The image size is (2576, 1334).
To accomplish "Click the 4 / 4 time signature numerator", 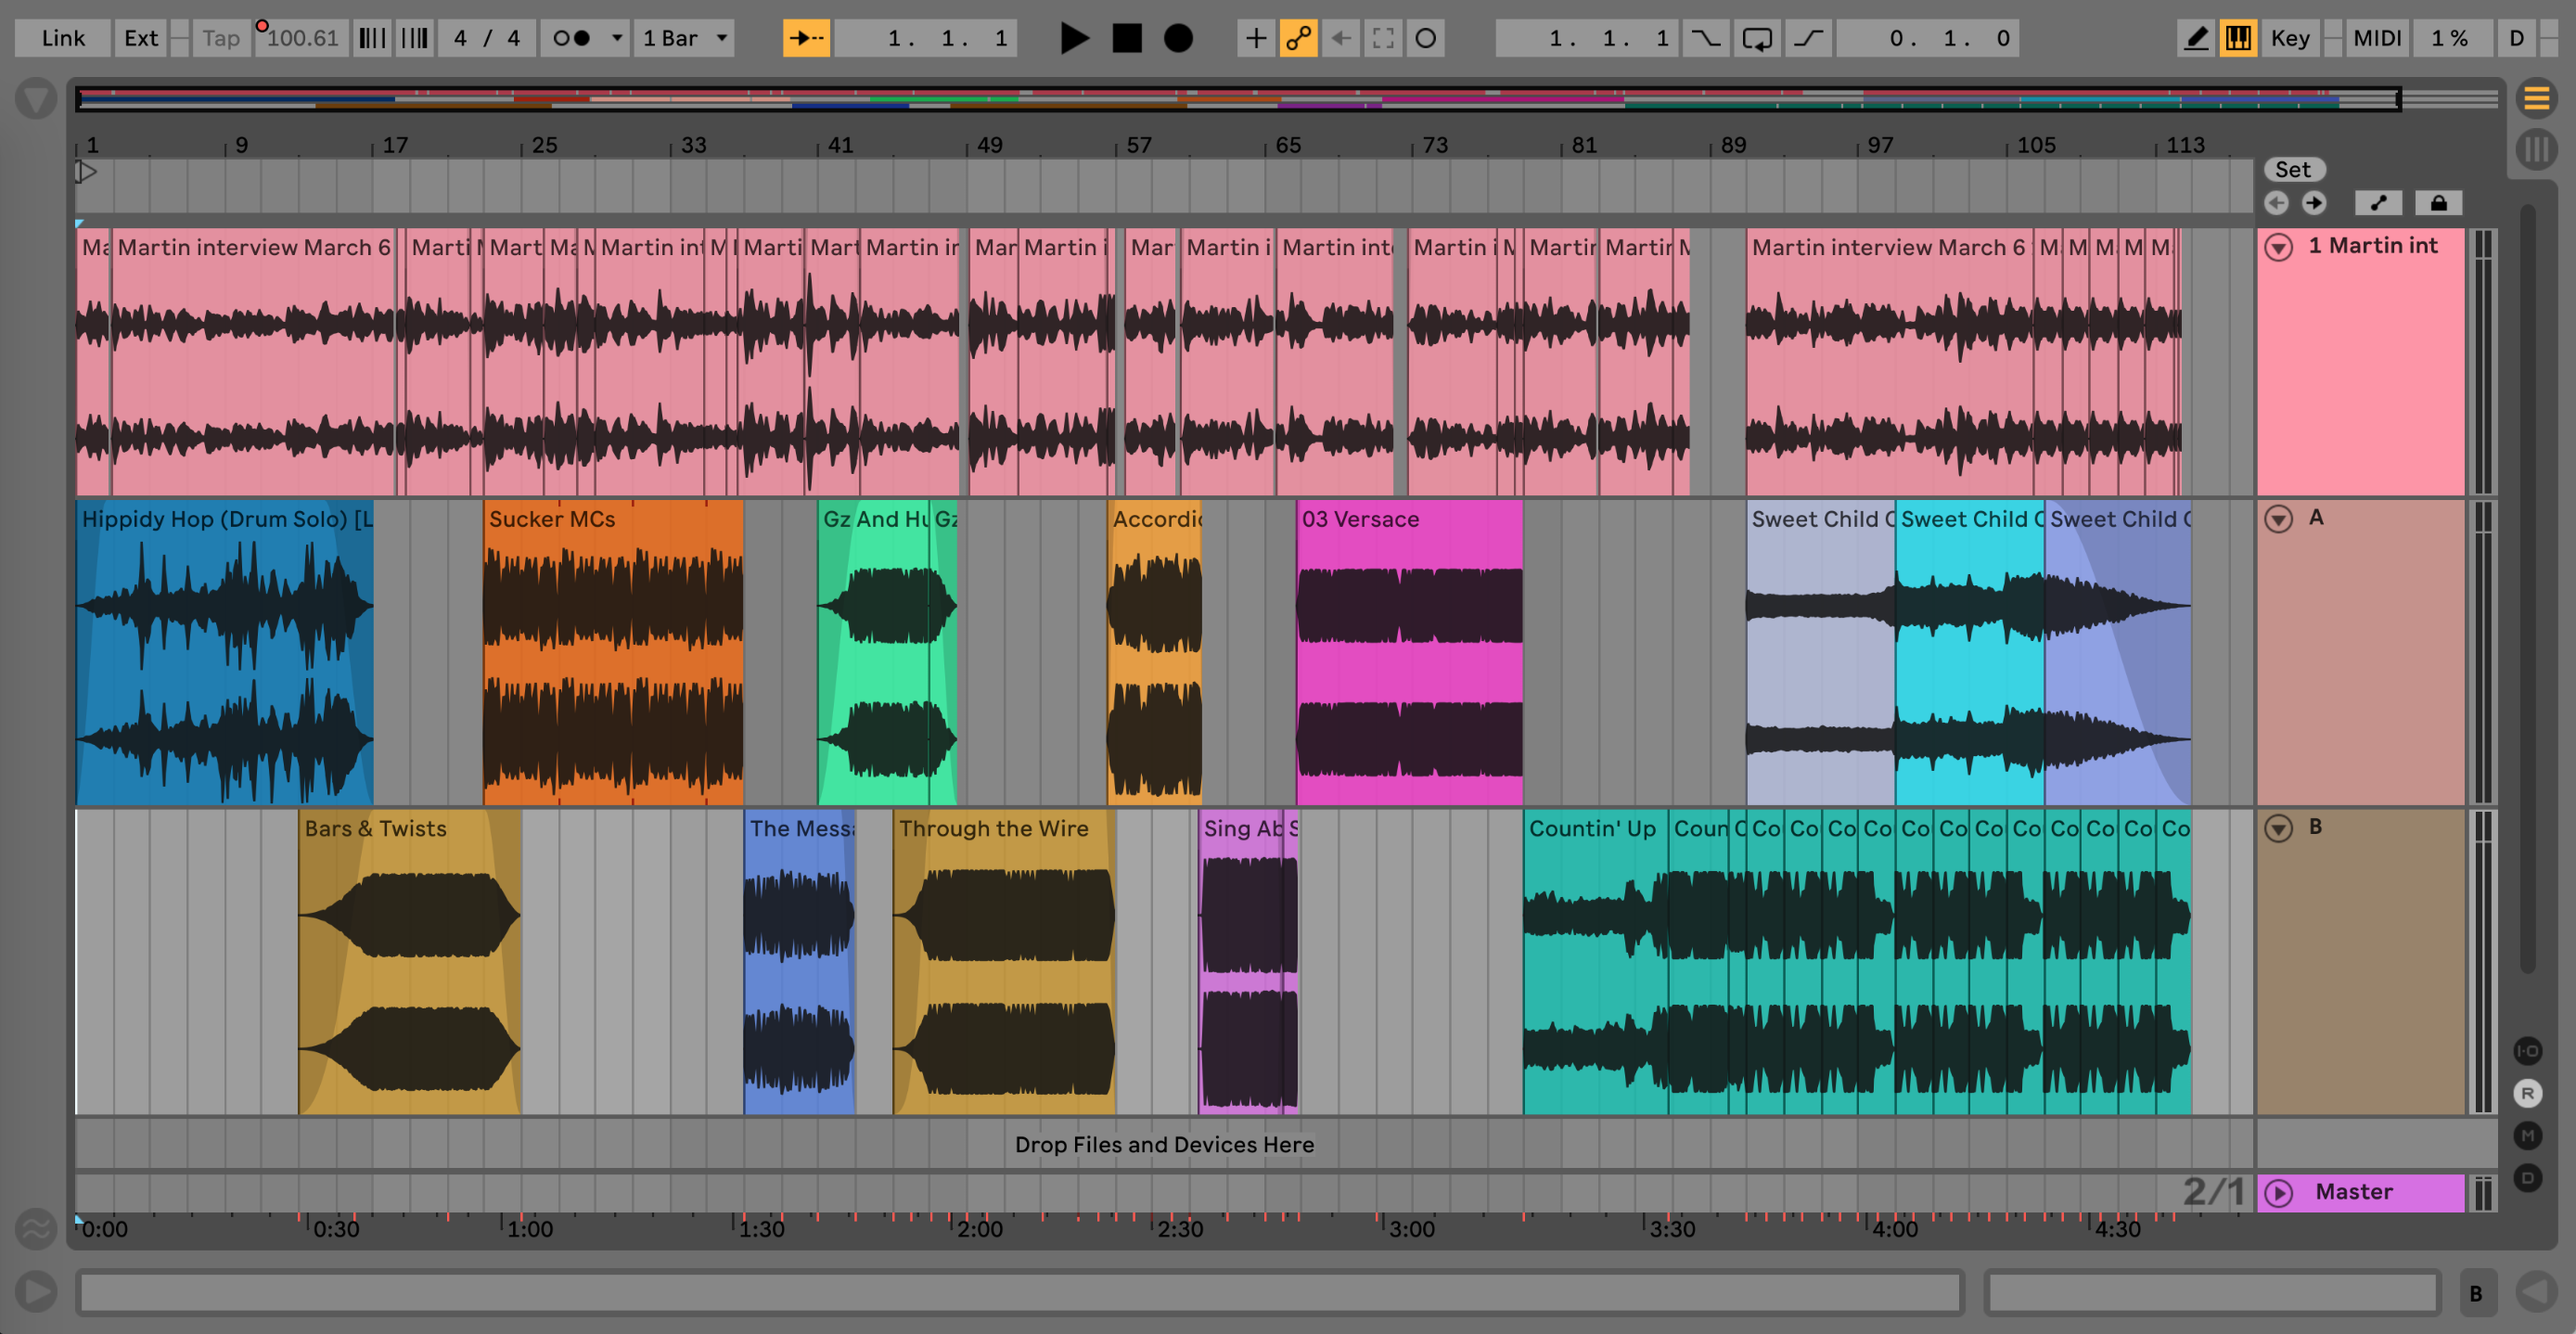I will tap(460, 38).
